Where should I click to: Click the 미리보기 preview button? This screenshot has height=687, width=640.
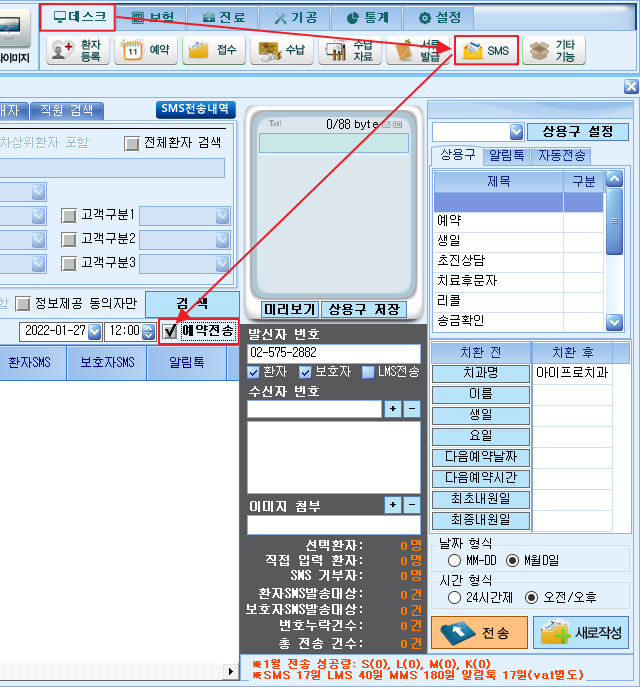point(290,309)
